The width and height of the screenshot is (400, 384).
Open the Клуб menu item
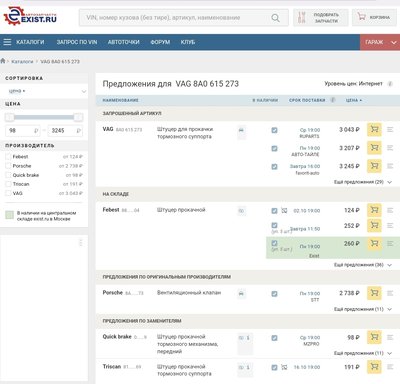point(188,42)
